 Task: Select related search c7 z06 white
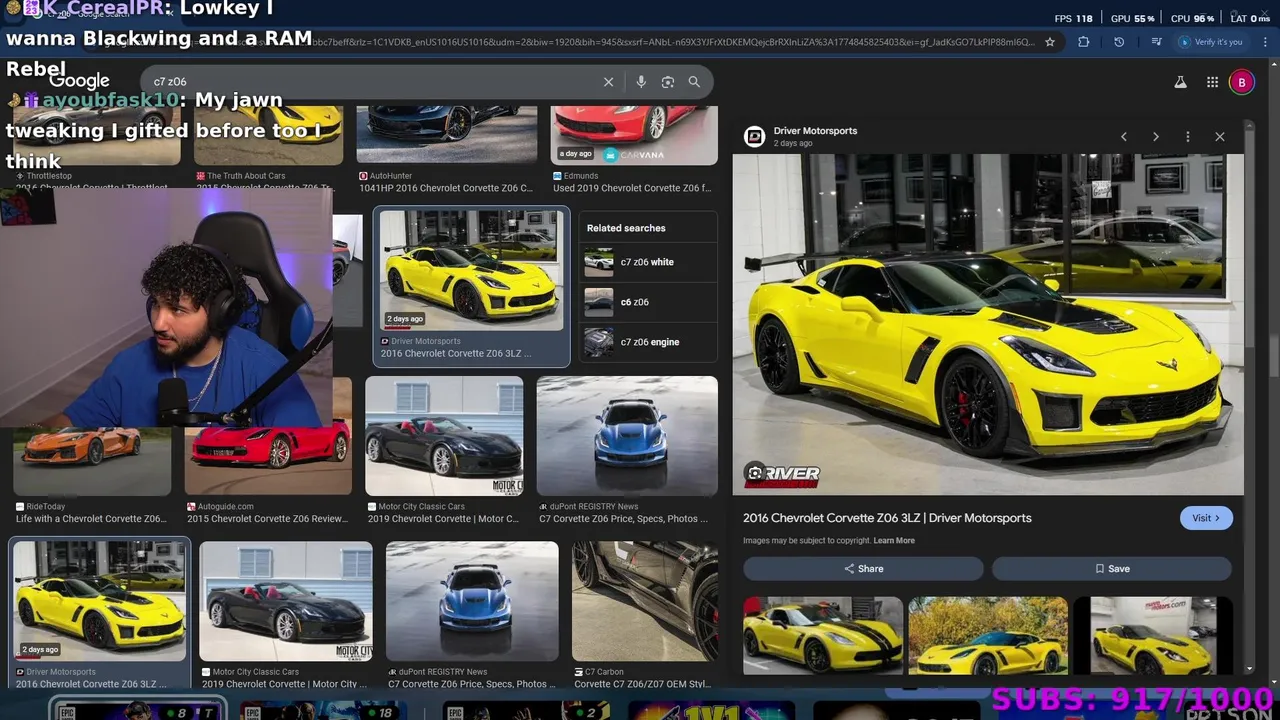point(648,262)
